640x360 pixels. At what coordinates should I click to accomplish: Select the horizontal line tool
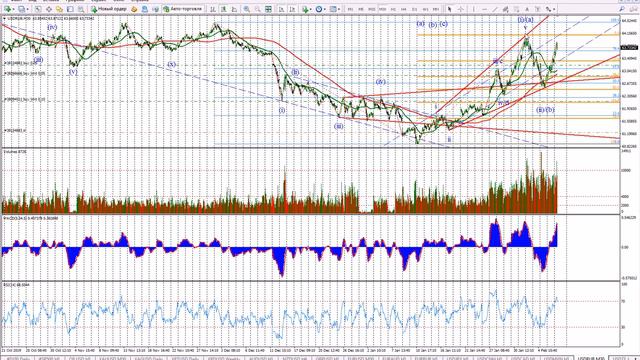[484, 9]
